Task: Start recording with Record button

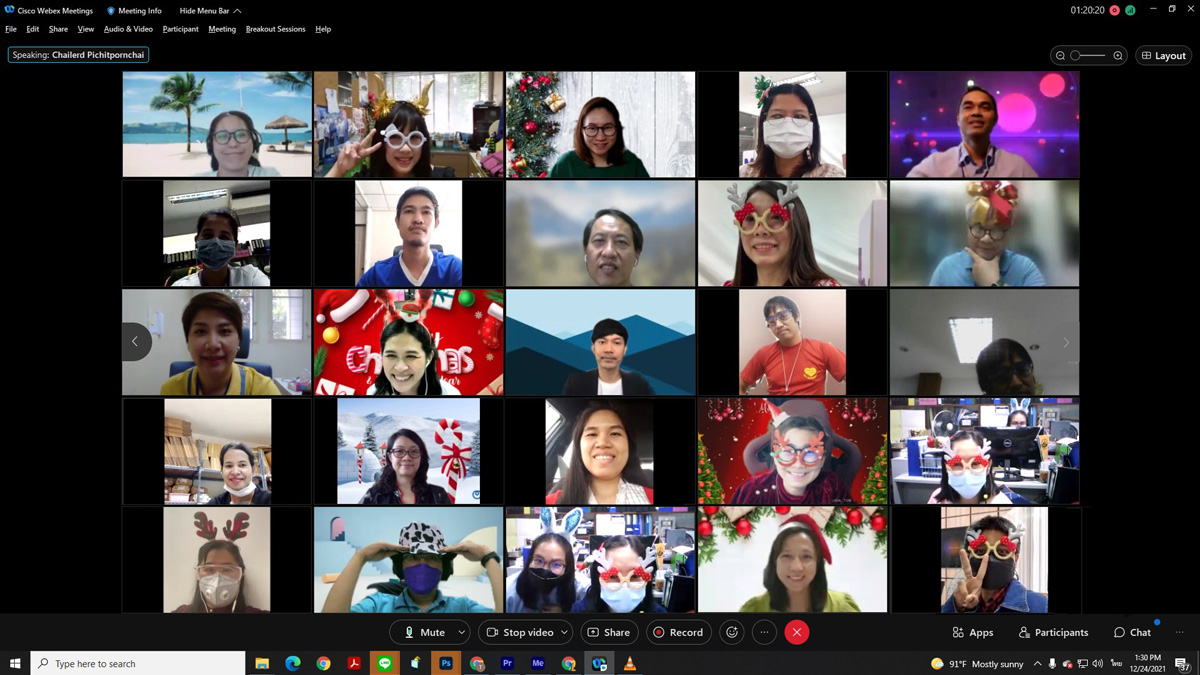Action: tap(678, 632)
